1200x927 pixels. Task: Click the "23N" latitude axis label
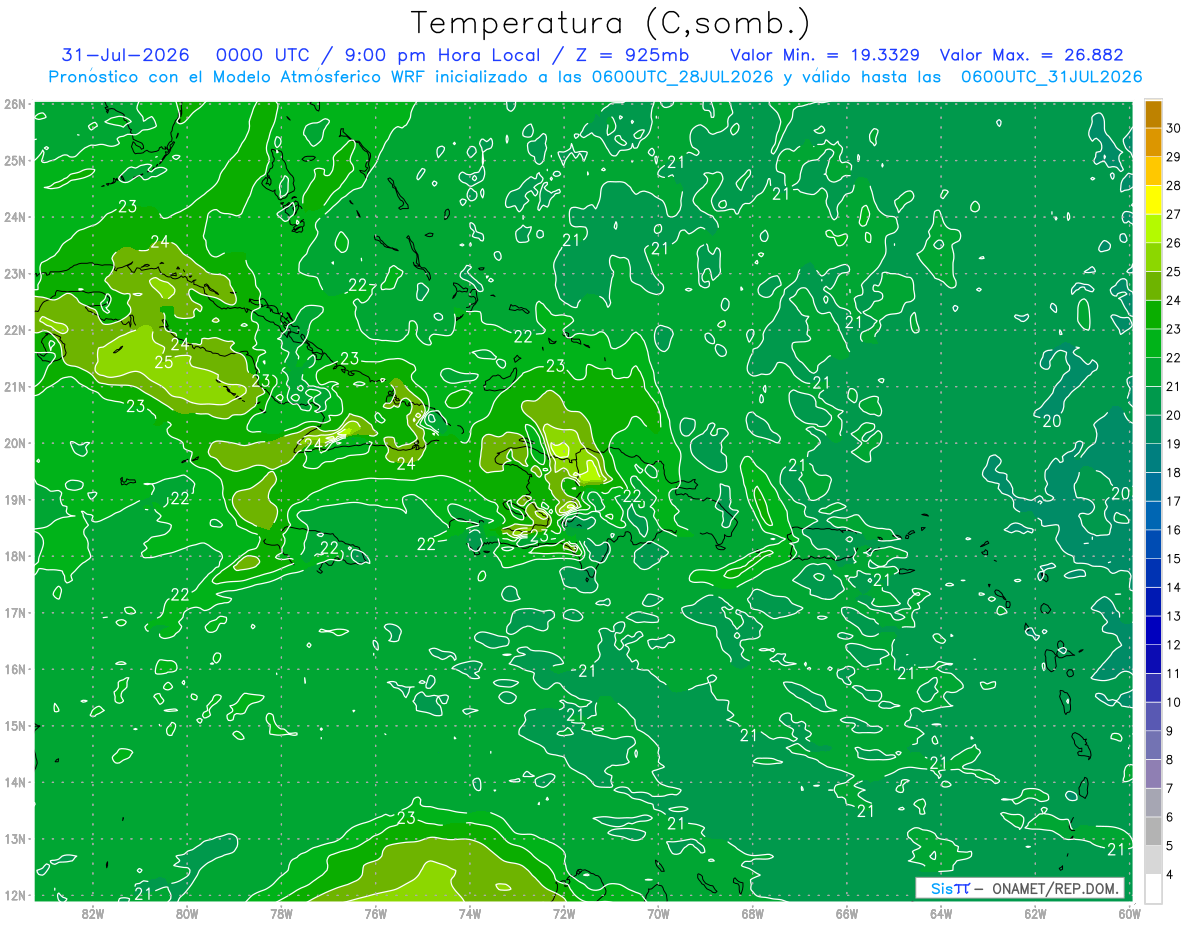(16, 273)
